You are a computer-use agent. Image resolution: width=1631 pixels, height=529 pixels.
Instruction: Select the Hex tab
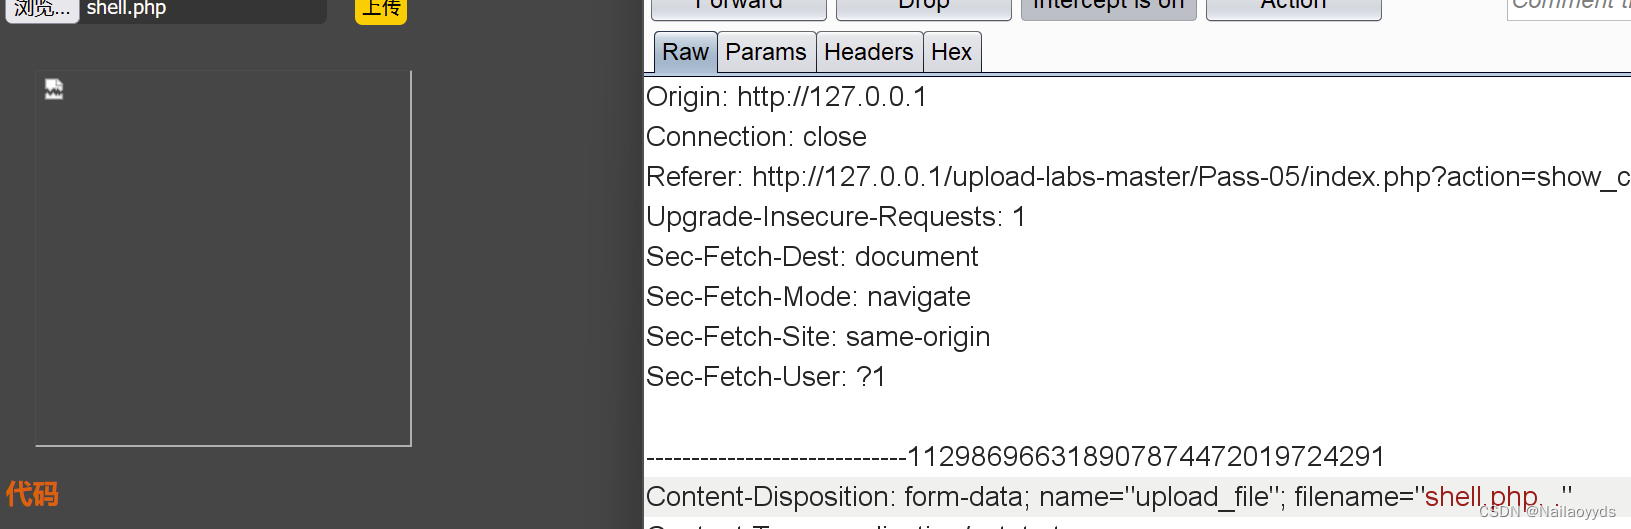[x=951, y=52]
